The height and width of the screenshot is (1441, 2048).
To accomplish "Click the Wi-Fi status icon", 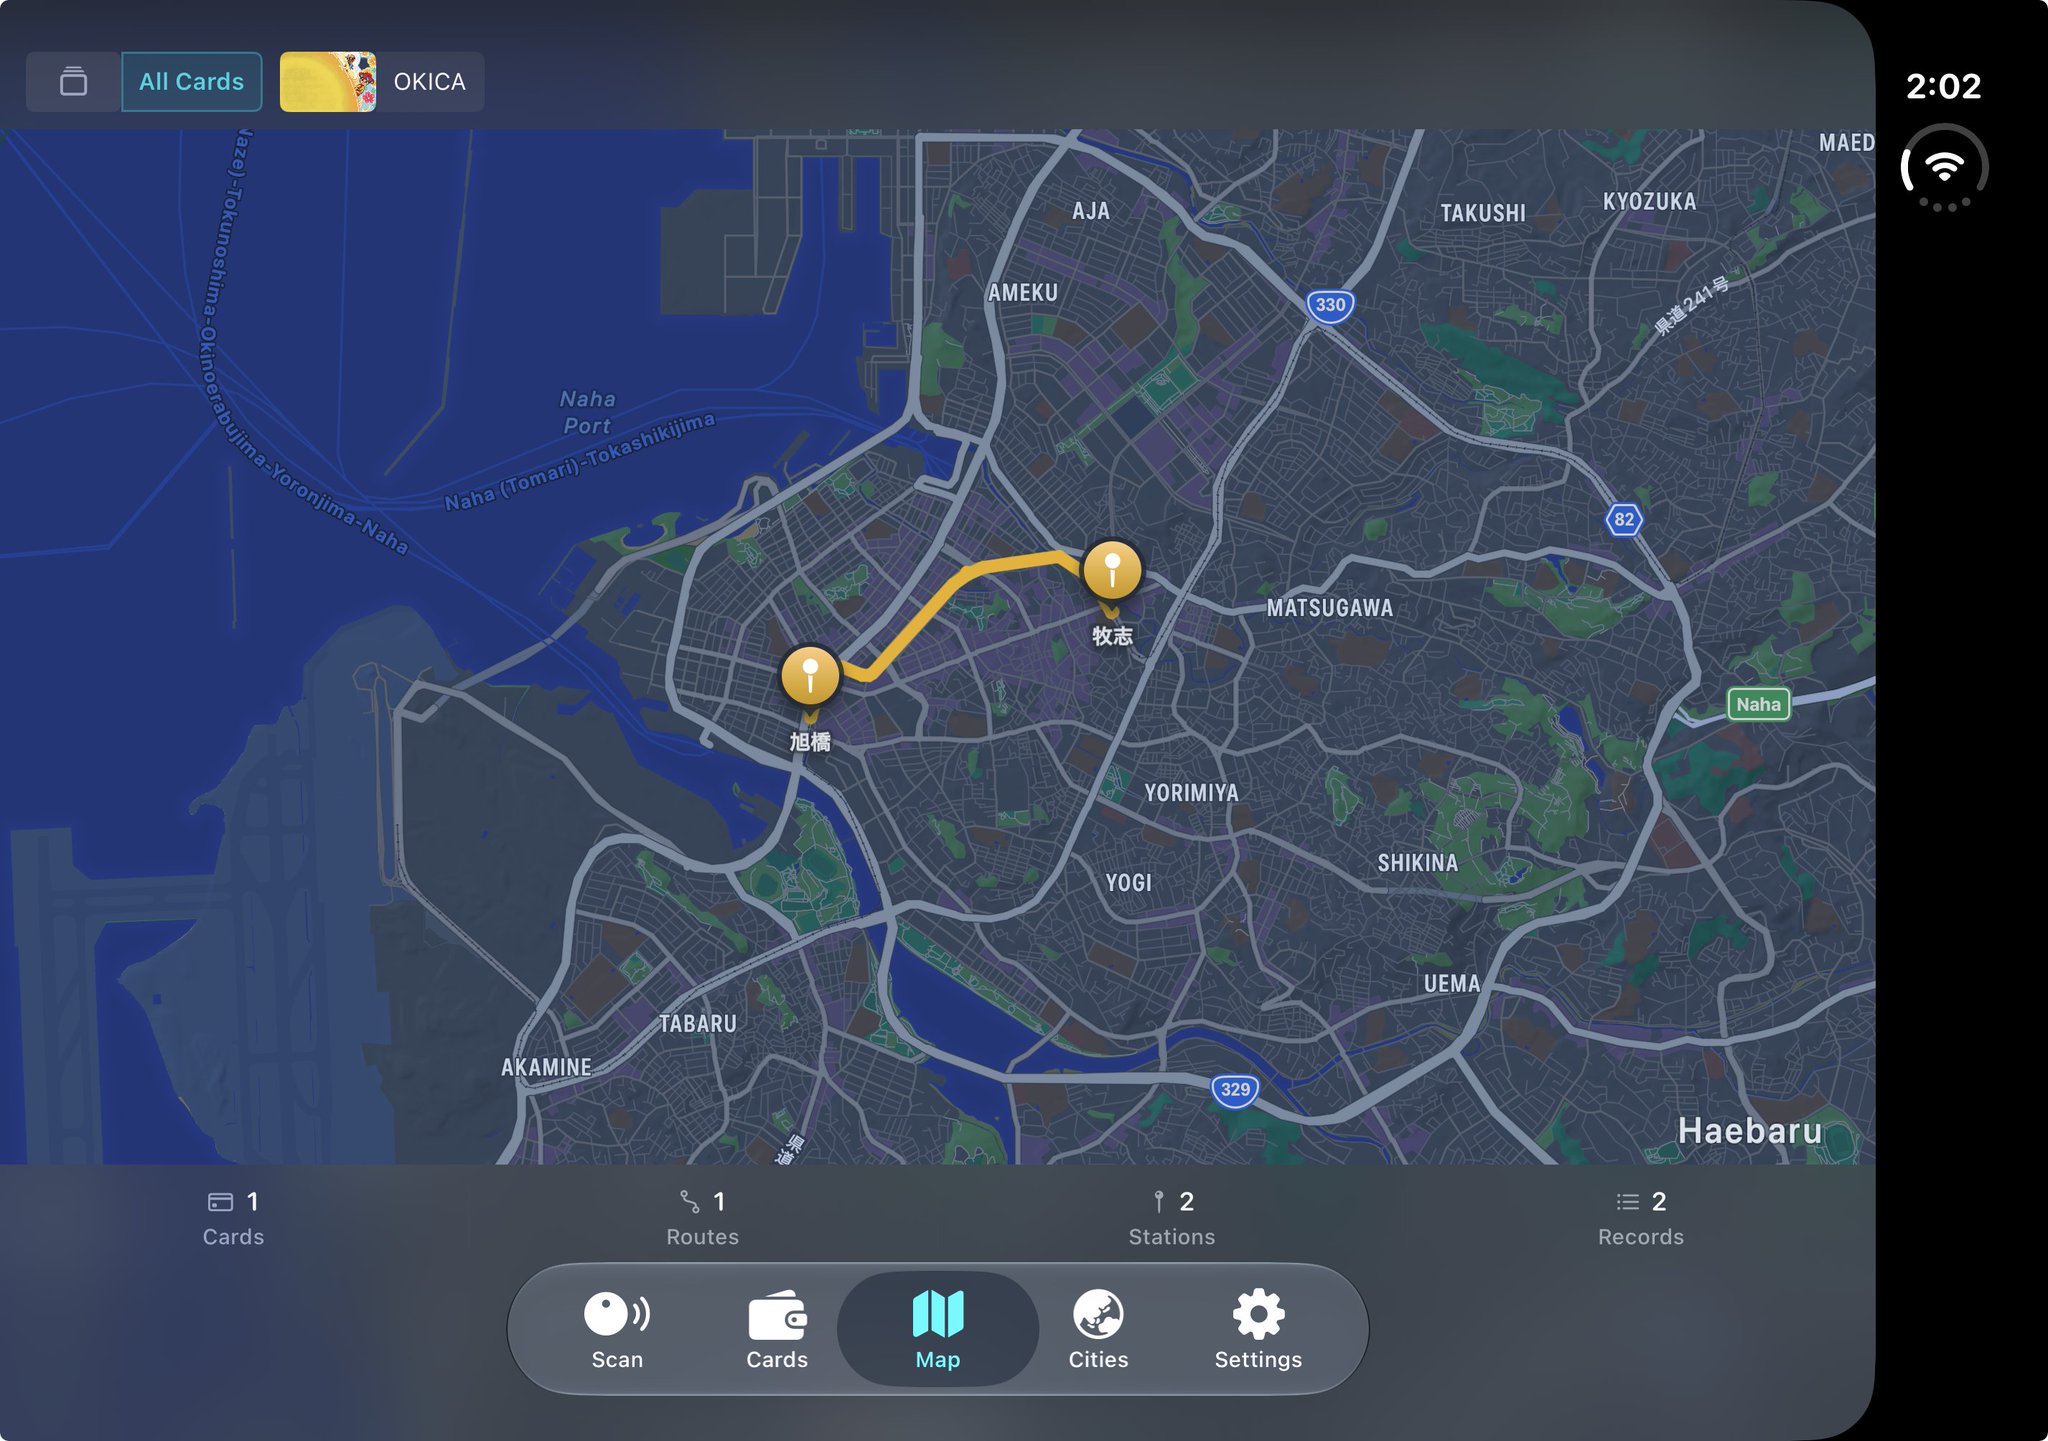I will [1944, 167].
